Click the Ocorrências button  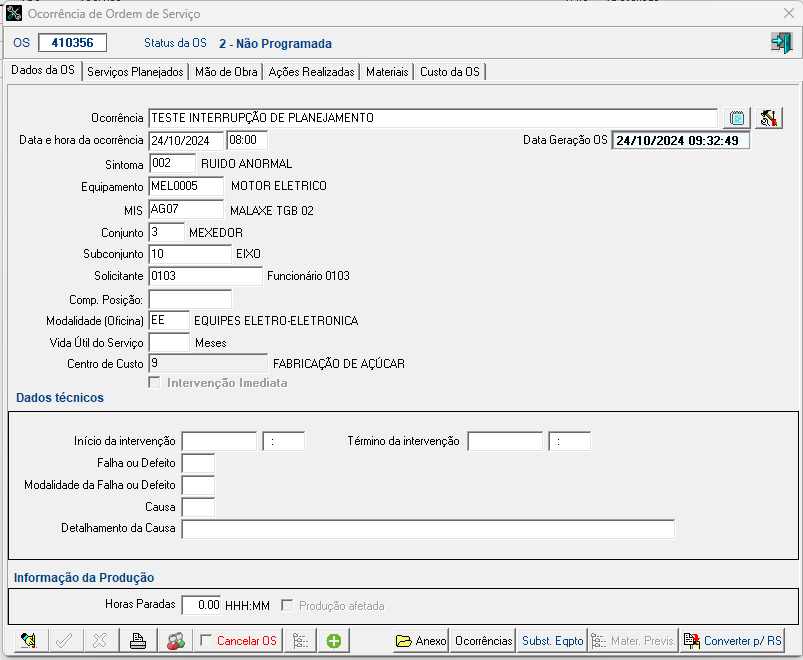click(x=483, y=641)
